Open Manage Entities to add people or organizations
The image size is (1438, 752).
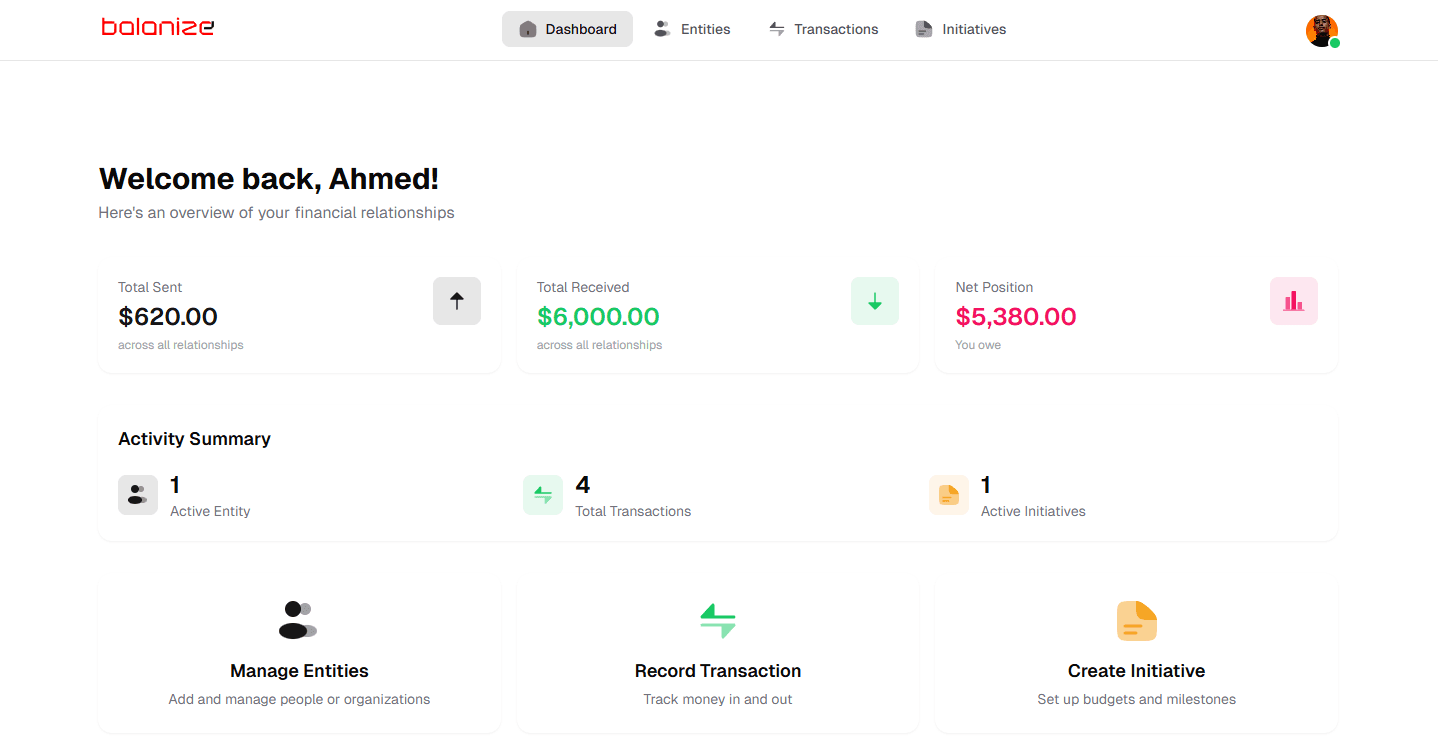coord(299,655)
